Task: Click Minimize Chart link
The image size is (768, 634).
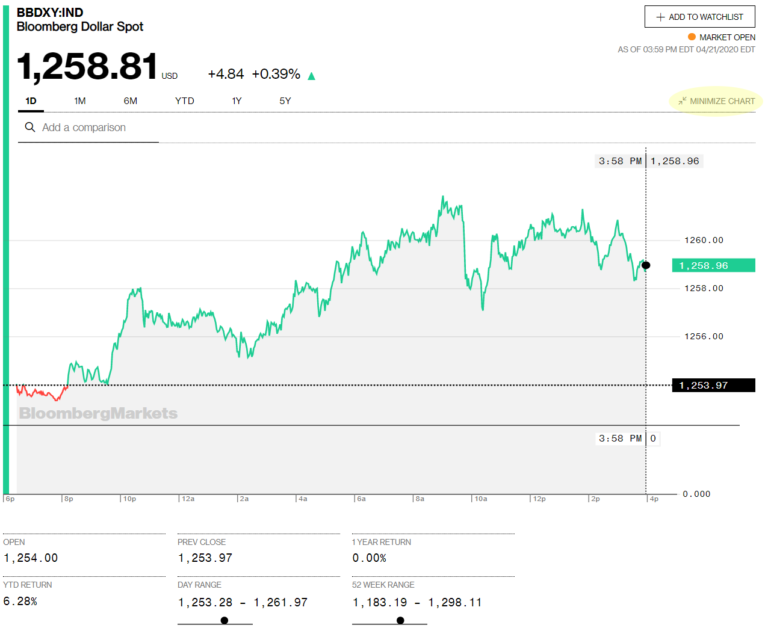Action: click(723, 101)
